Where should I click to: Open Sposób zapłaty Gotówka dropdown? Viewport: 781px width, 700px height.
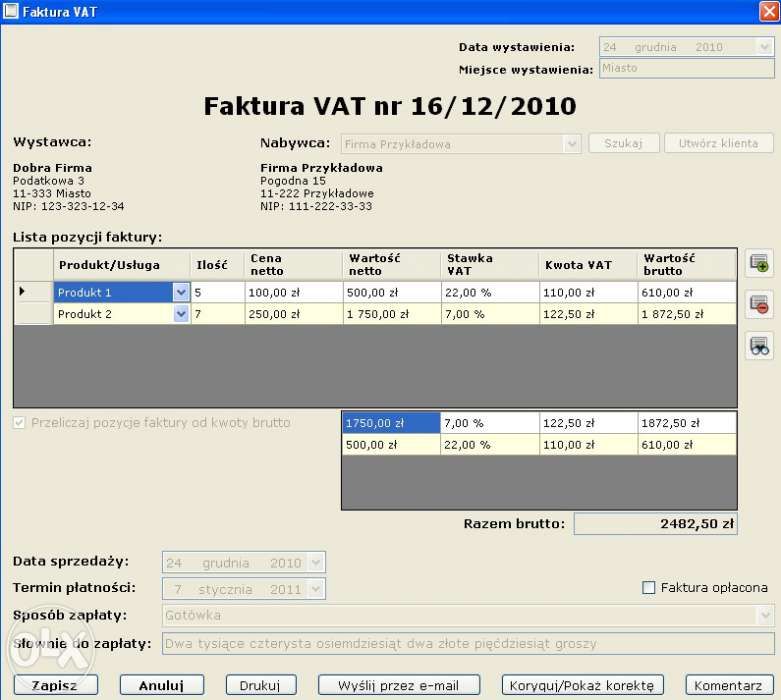pyautogui.click(x=766, y=615)
